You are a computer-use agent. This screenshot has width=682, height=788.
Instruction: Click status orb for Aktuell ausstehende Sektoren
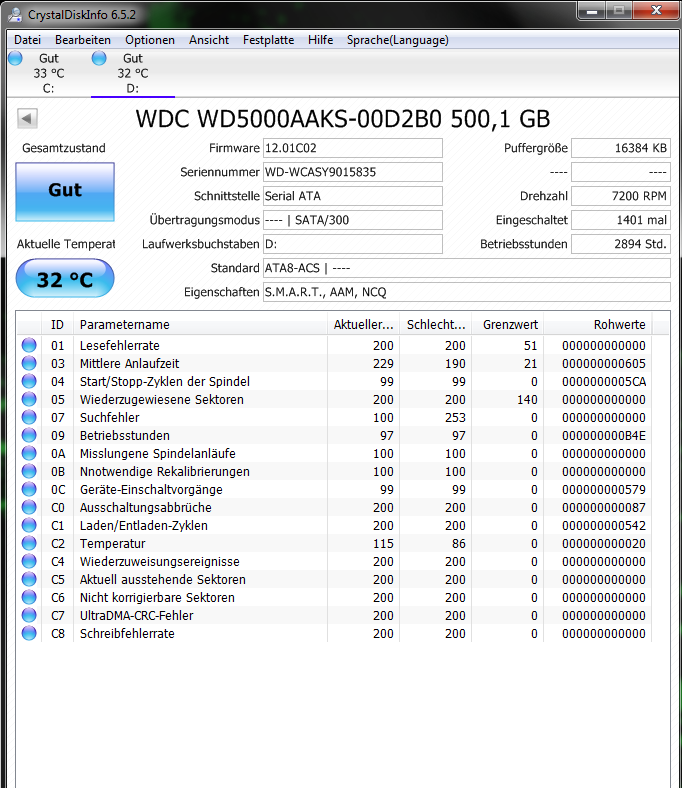coord(29,579)
